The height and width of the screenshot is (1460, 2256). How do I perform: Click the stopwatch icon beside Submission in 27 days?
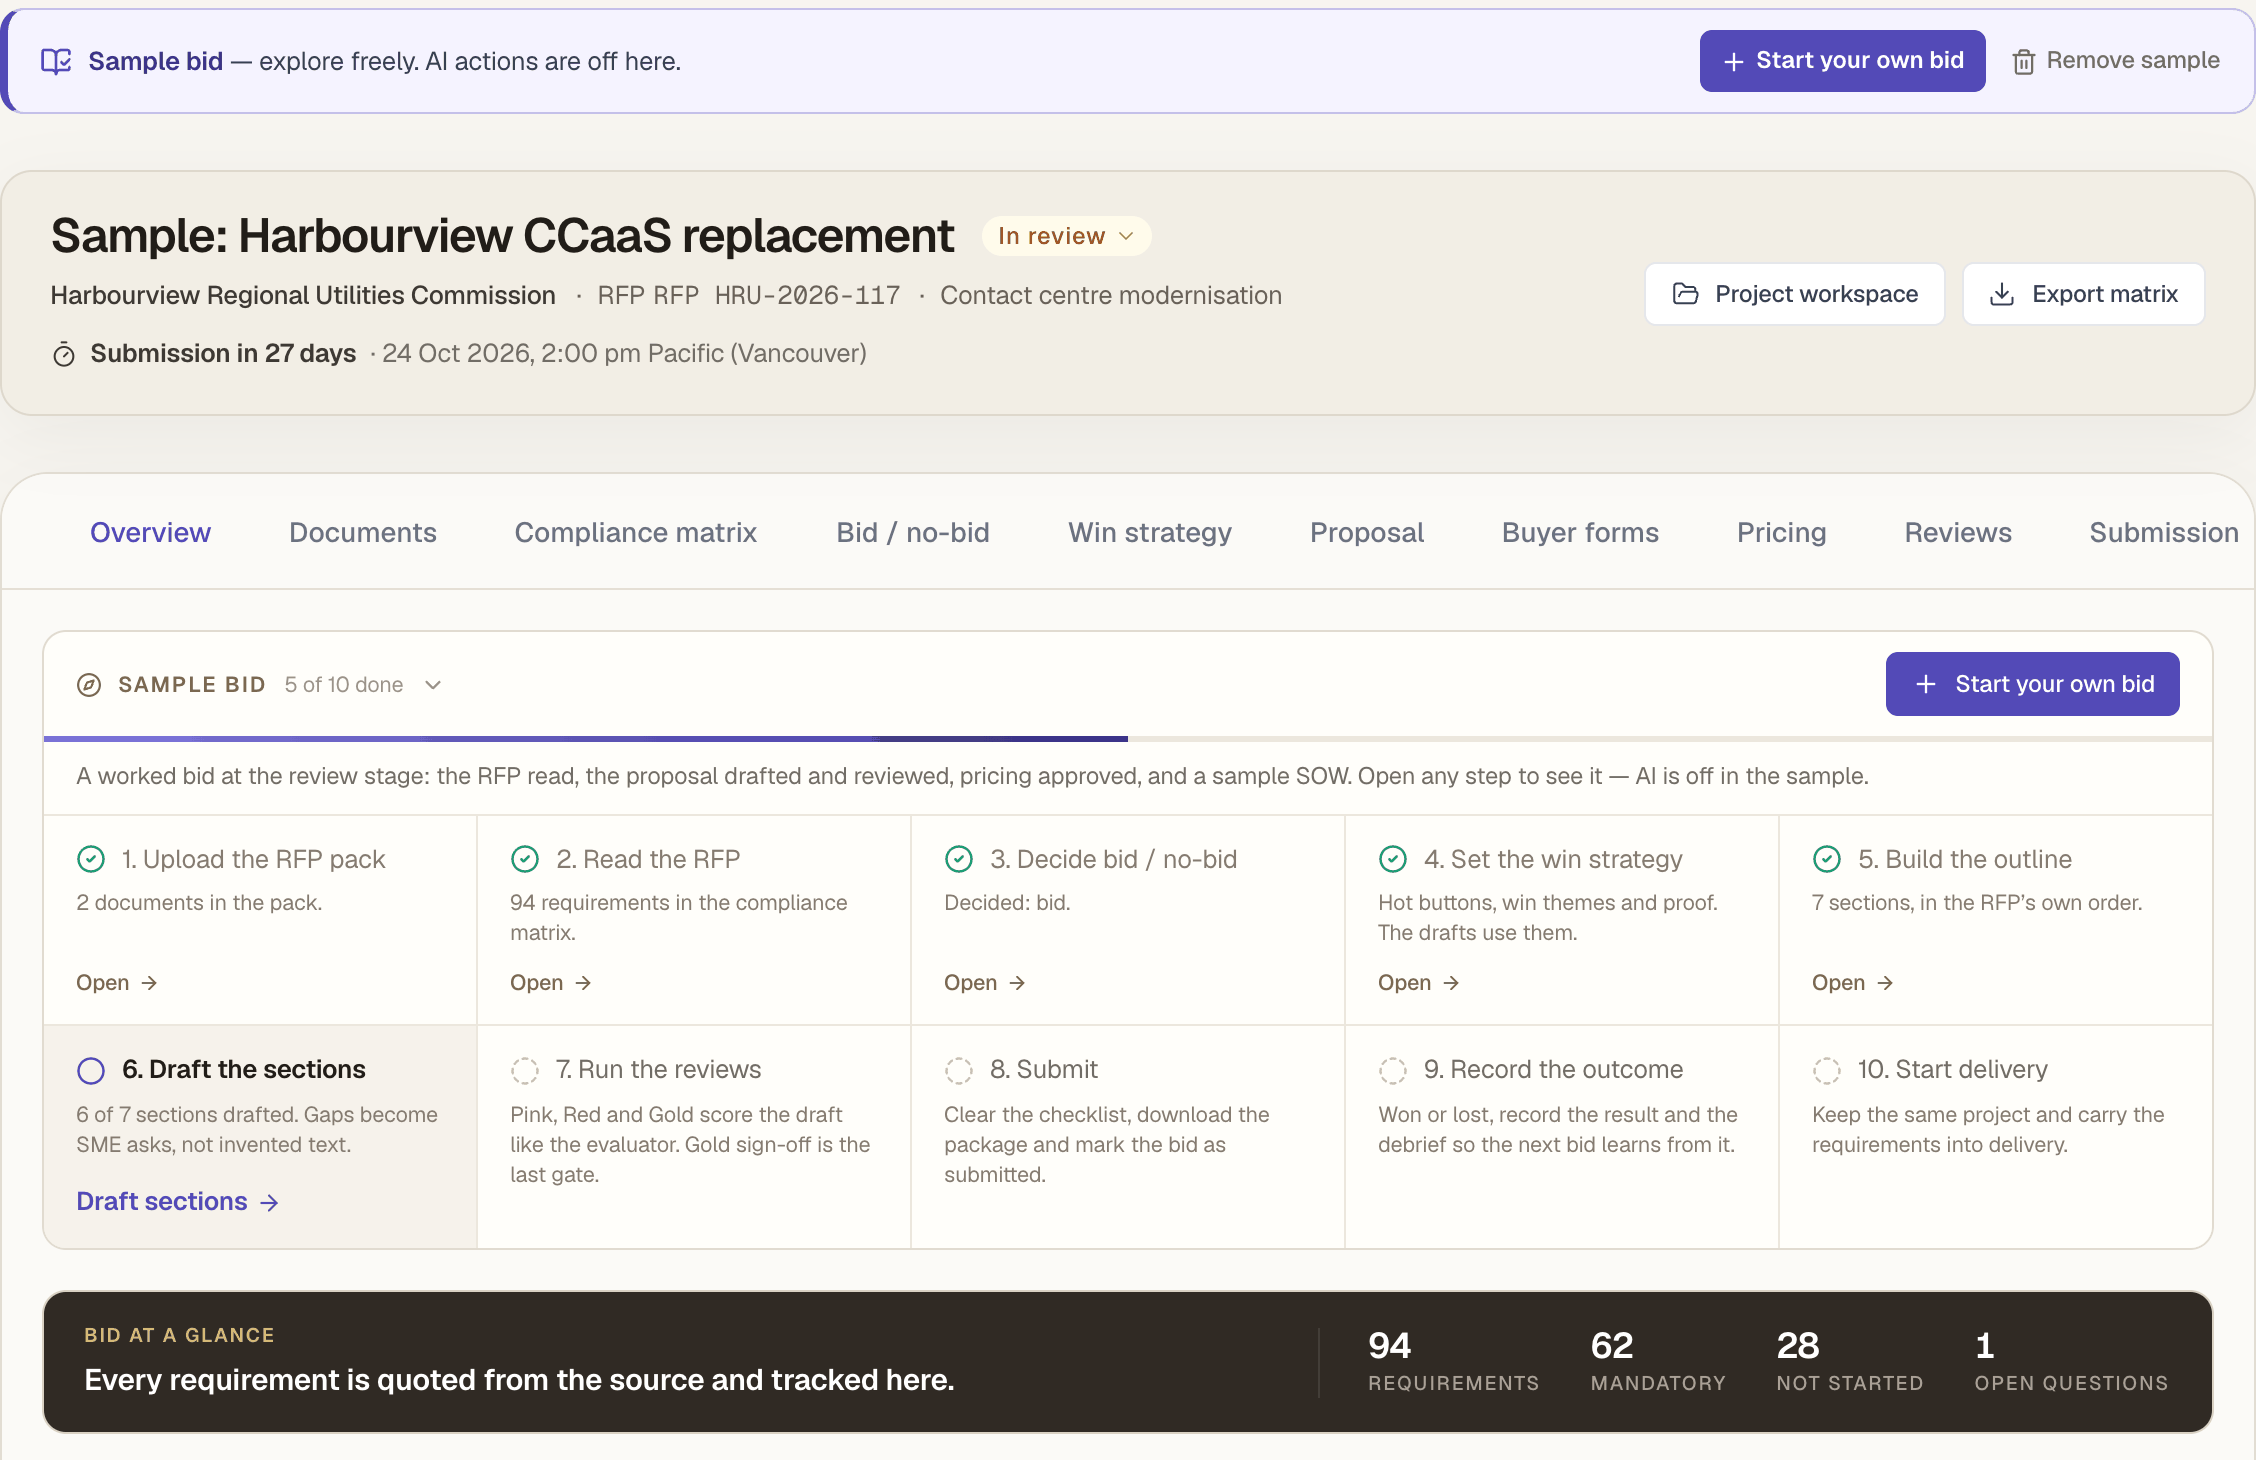pos(64,354)
